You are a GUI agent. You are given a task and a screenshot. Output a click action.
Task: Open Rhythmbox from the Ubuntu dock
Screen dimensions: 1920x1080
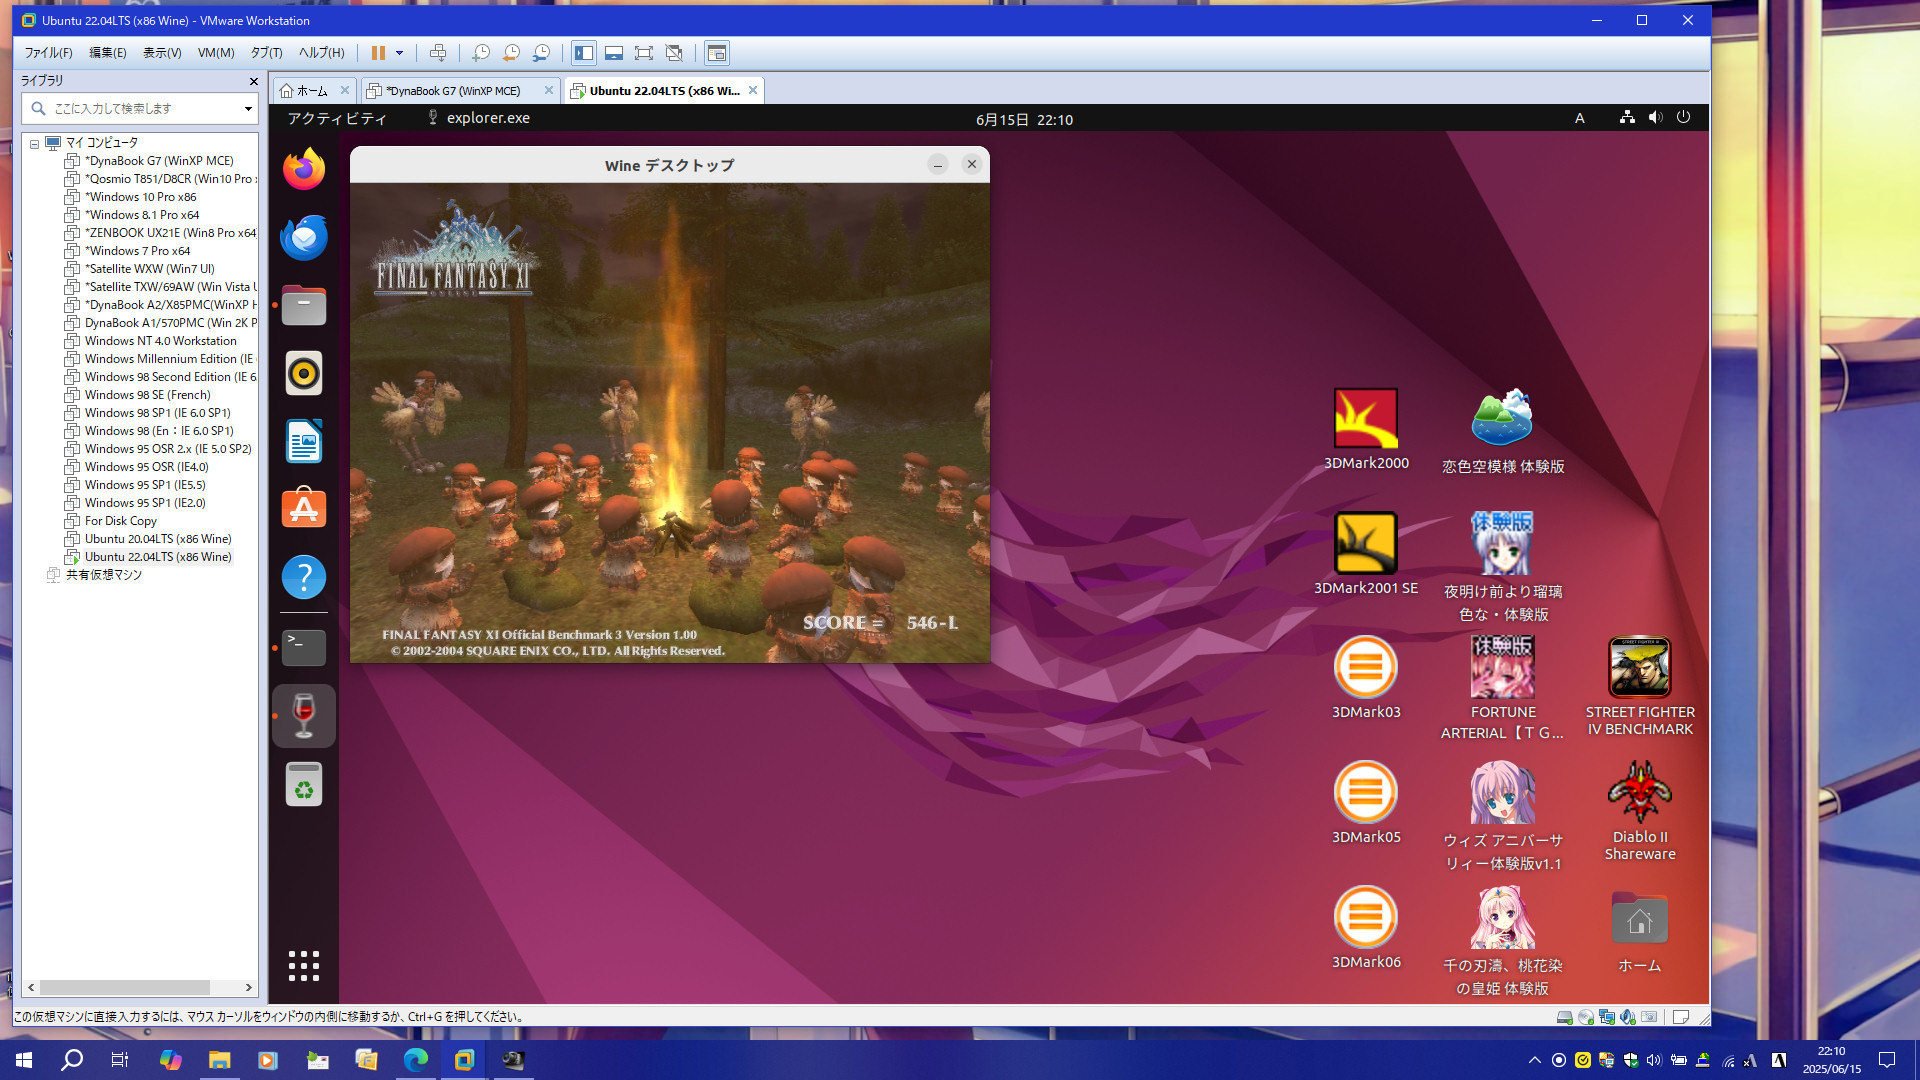point(304,373)
